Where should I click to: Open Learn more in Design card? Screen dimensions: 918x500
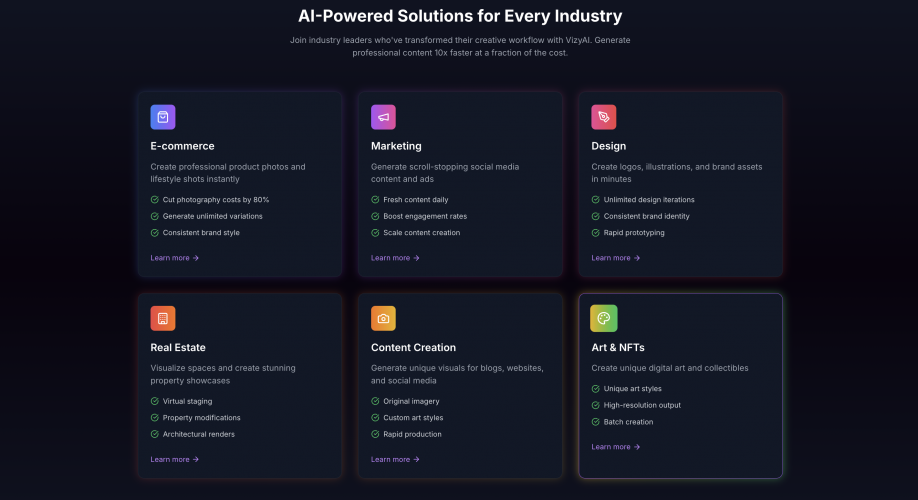[x=615, y=258]
